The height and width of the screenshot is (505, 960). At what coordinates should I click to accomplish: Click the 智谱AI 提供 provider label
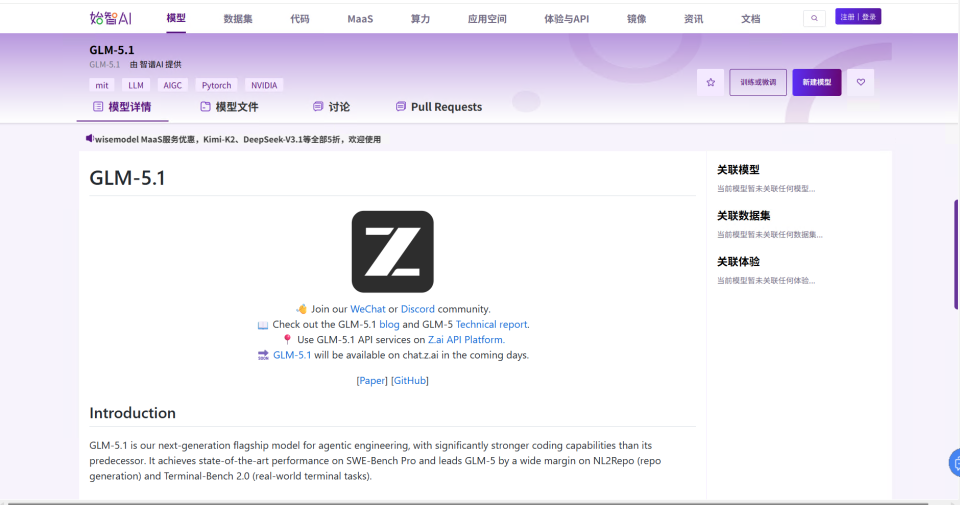pos(156,64)
